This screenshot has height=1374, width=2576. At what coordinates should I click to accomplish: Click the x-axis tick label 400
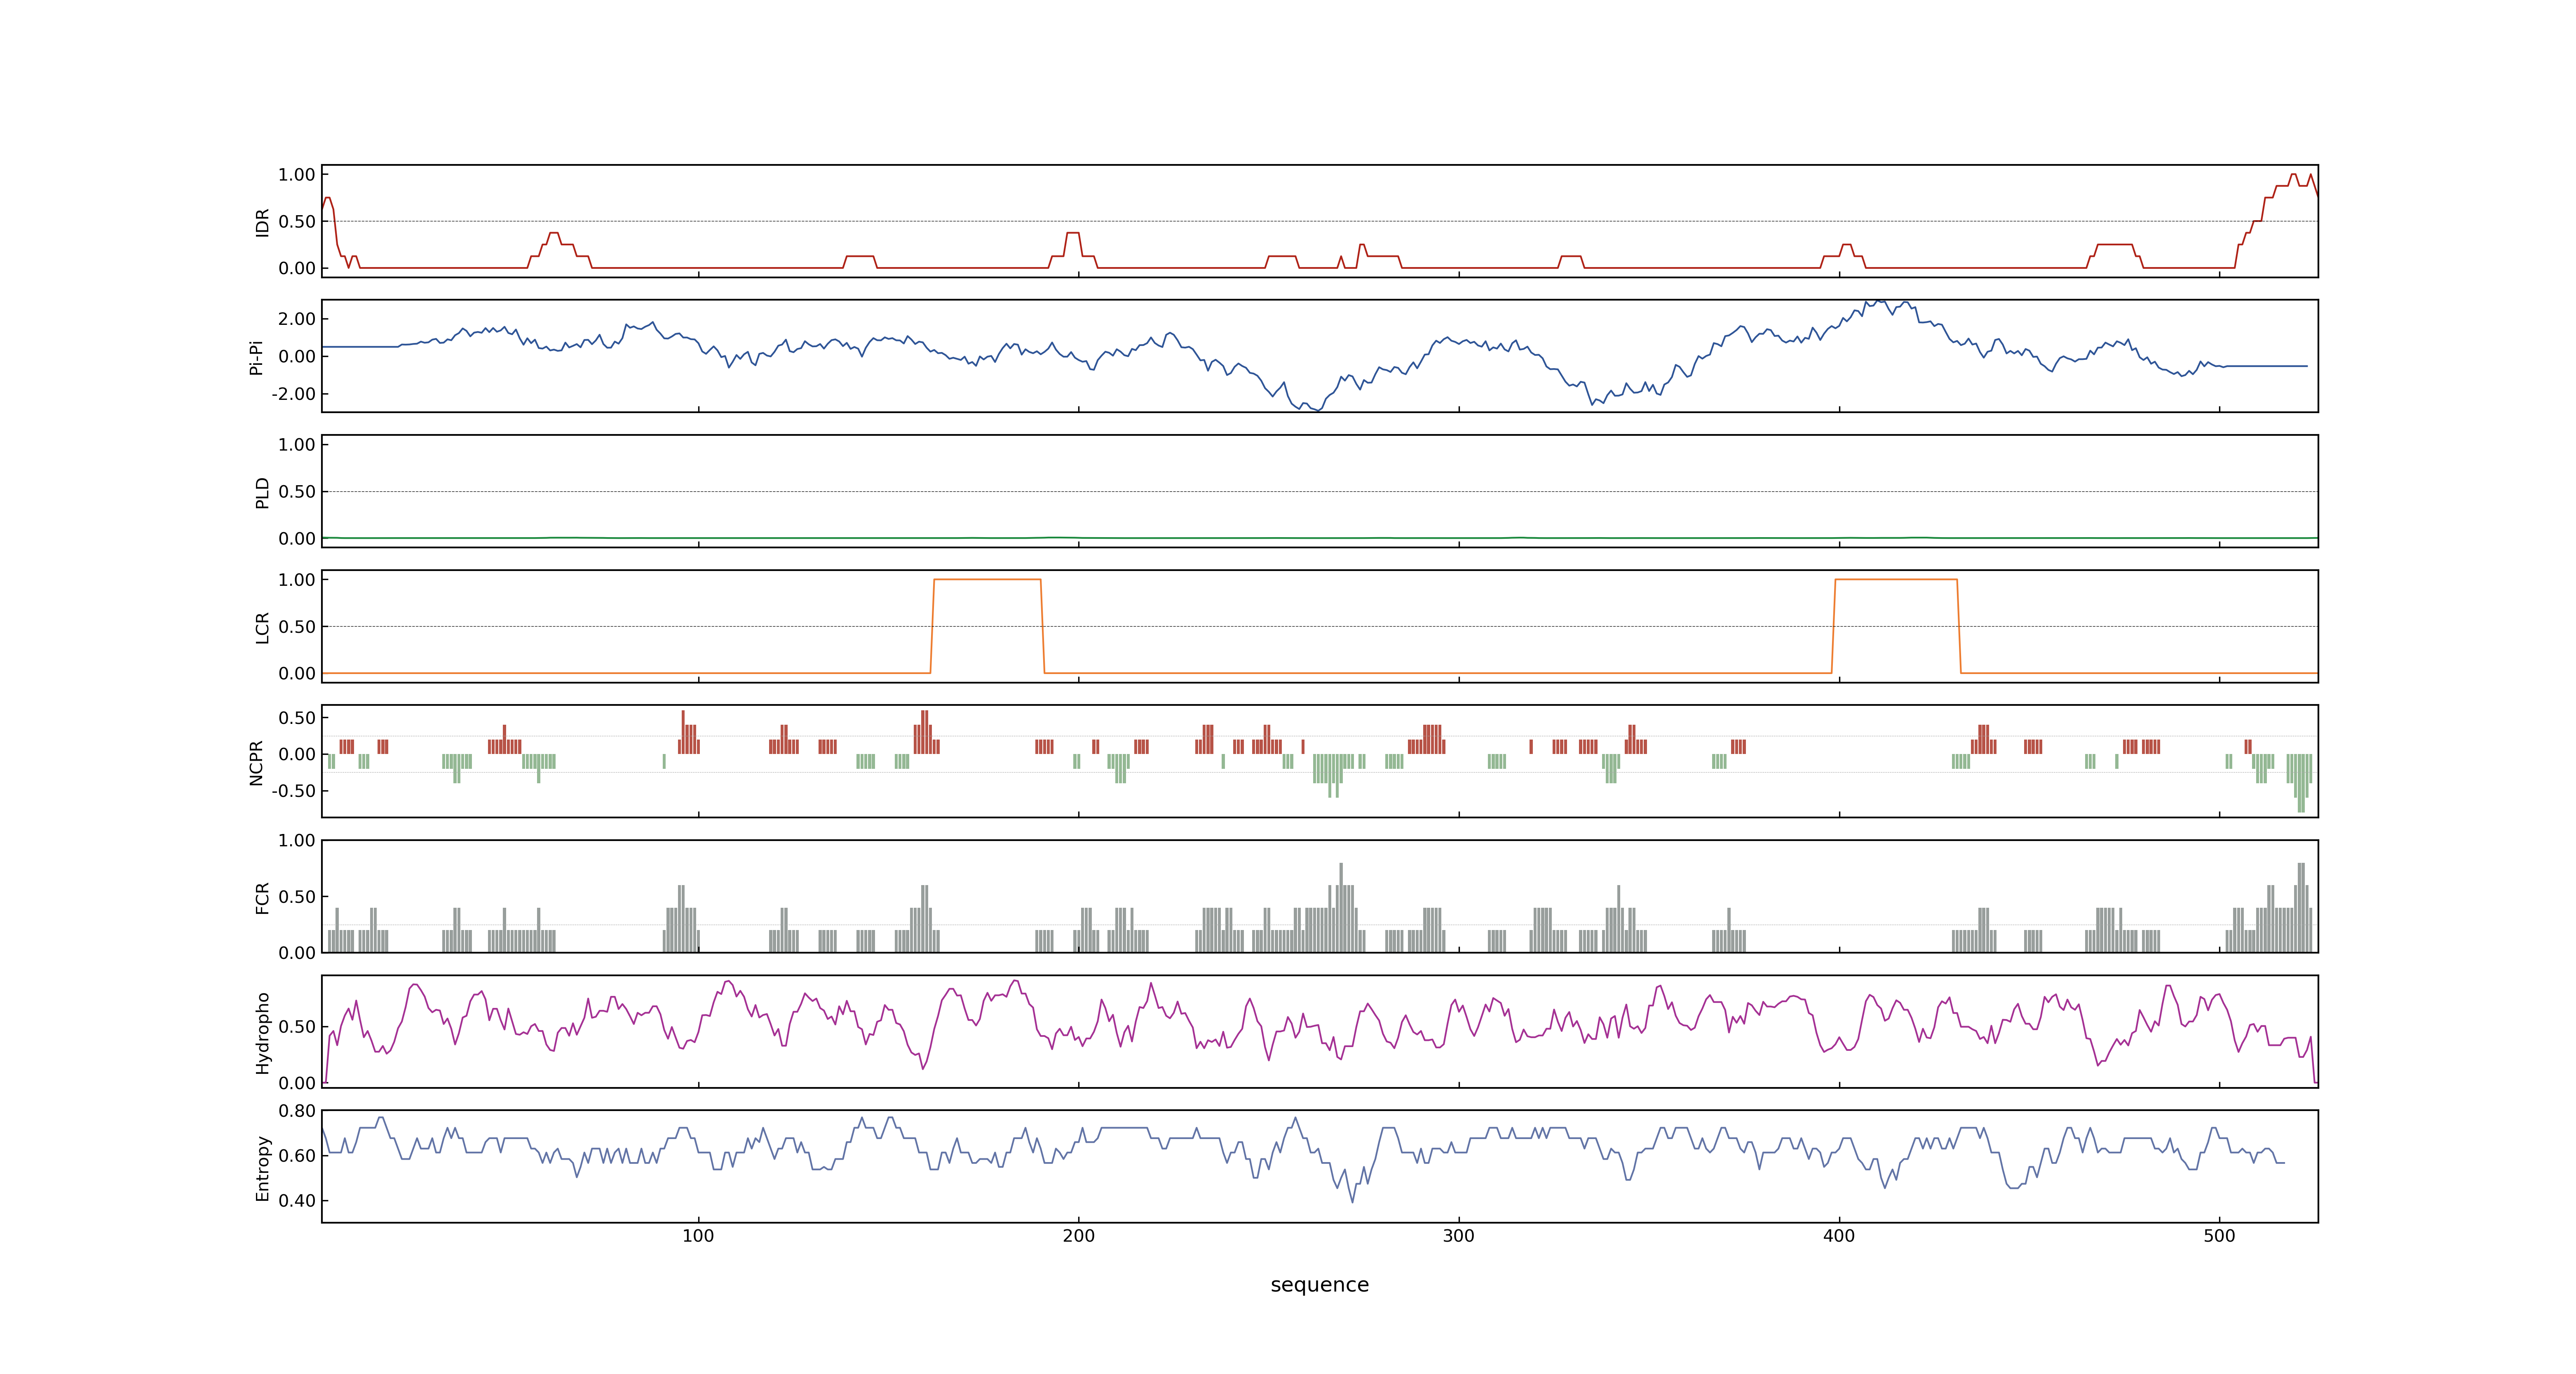point(1839,1236)
